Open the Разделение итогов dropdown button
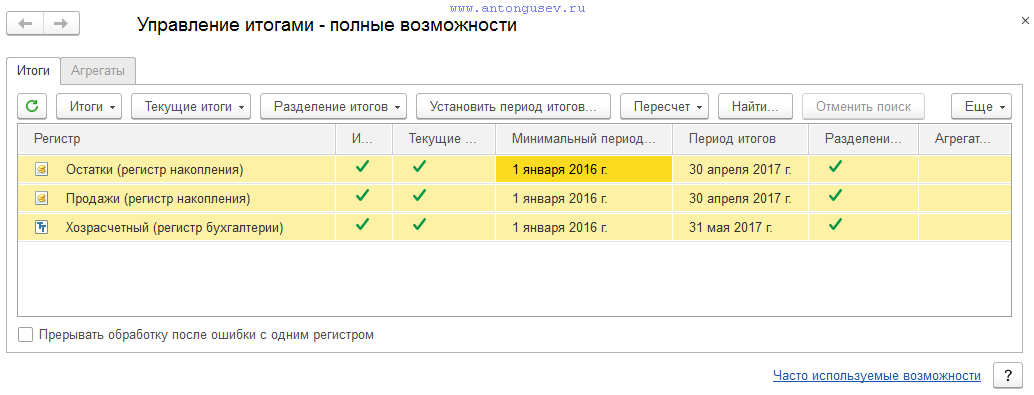The width and height of the screenshot is (1034, 395). point(334,106)
